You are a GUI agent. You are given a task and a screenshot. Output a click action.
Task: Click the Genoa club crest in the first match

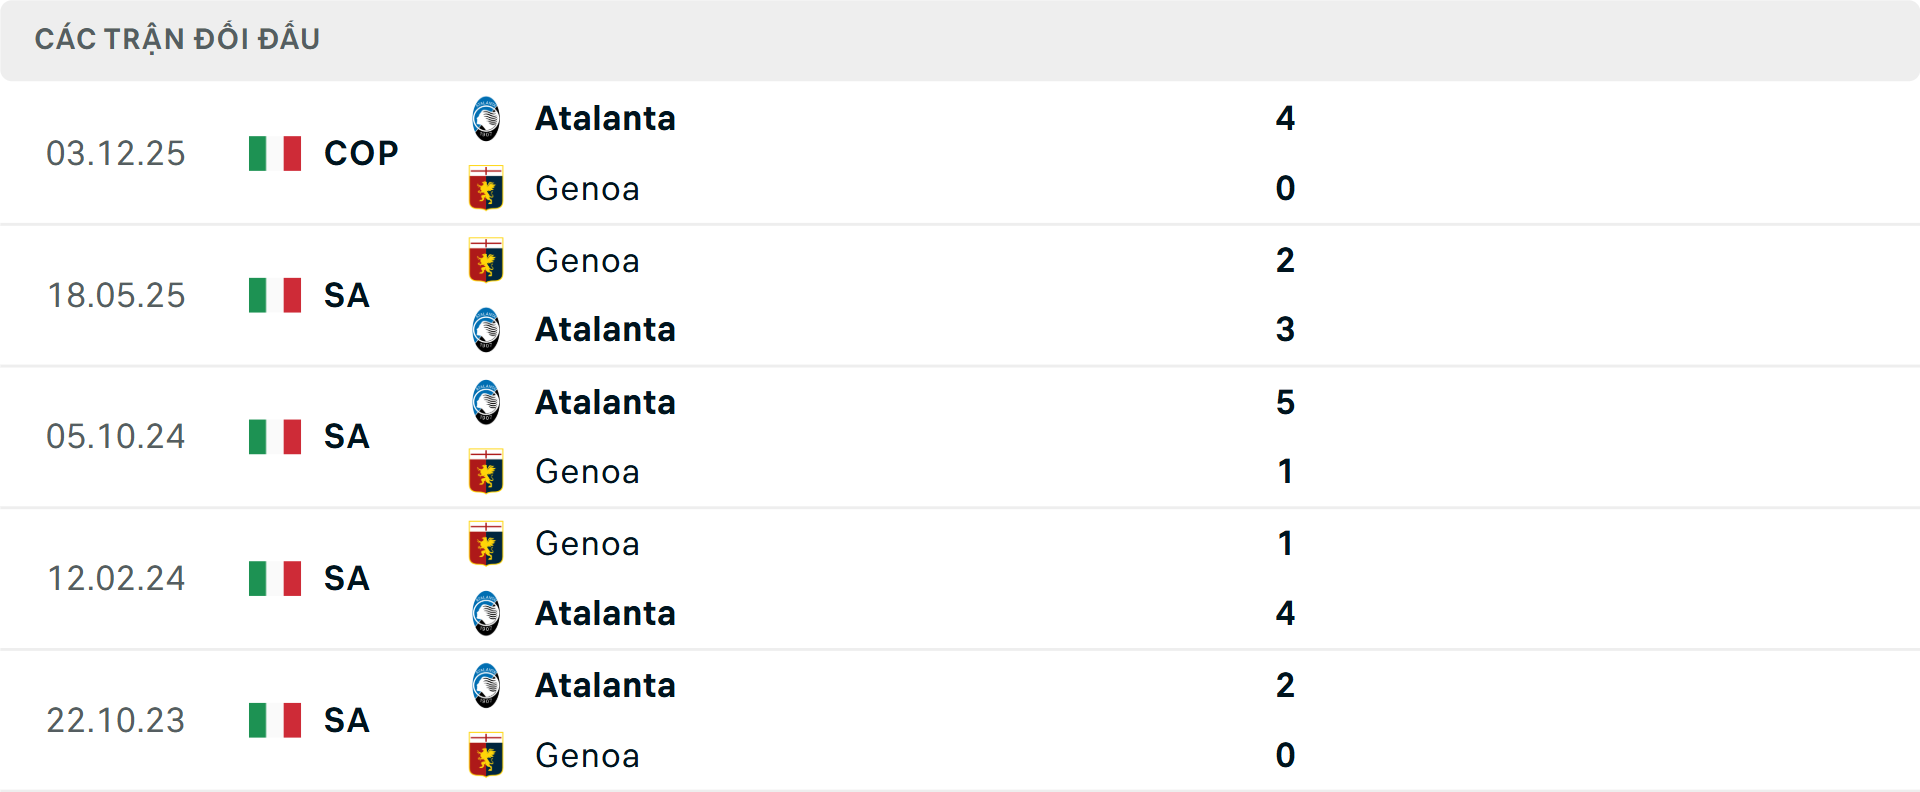487,189
